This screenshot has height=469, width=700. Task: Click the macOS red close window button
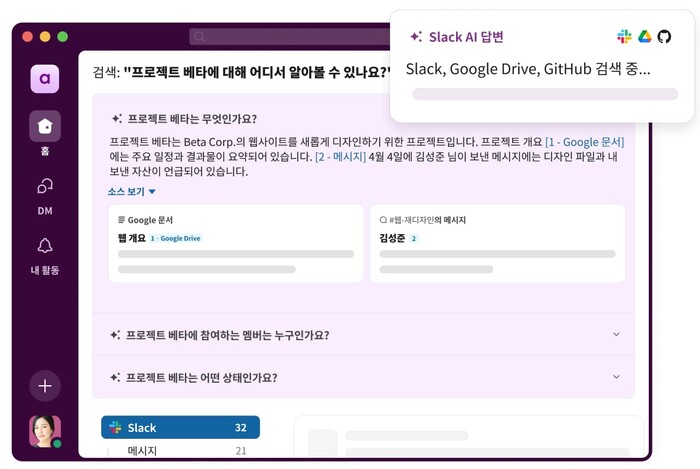click(x=28, y=37)
